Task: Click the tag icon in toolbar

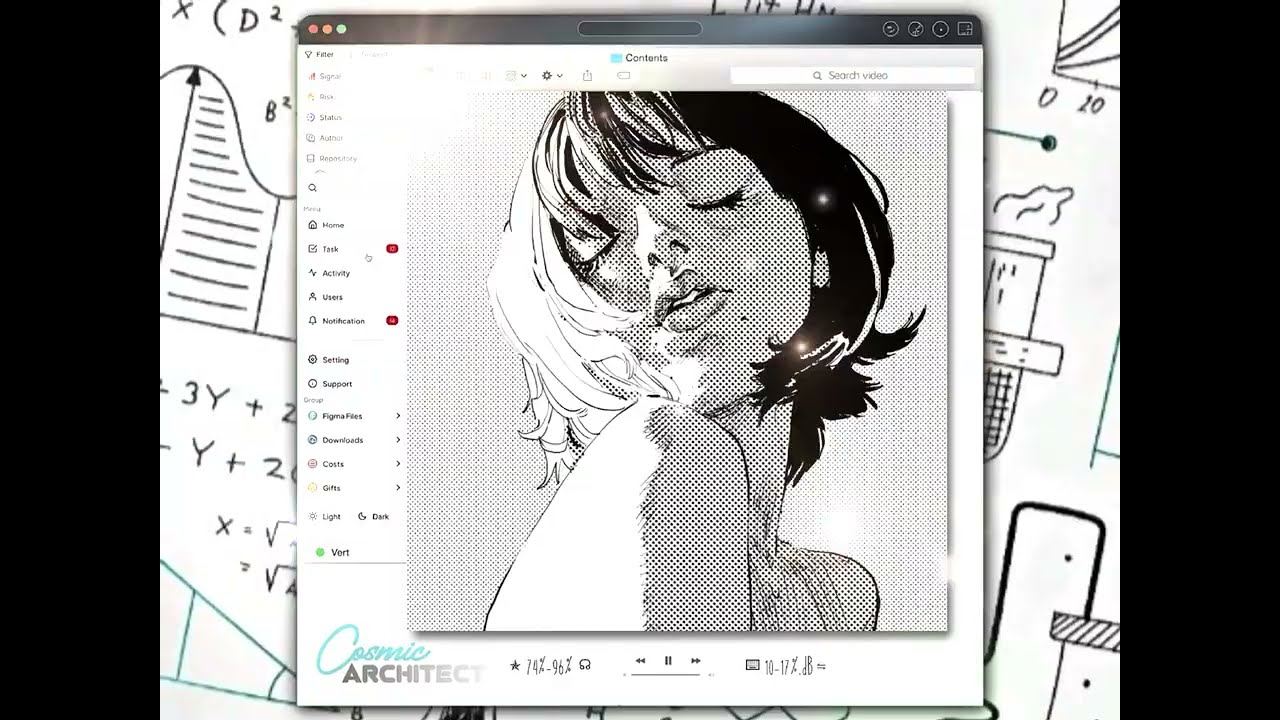Action: point(623,76)
